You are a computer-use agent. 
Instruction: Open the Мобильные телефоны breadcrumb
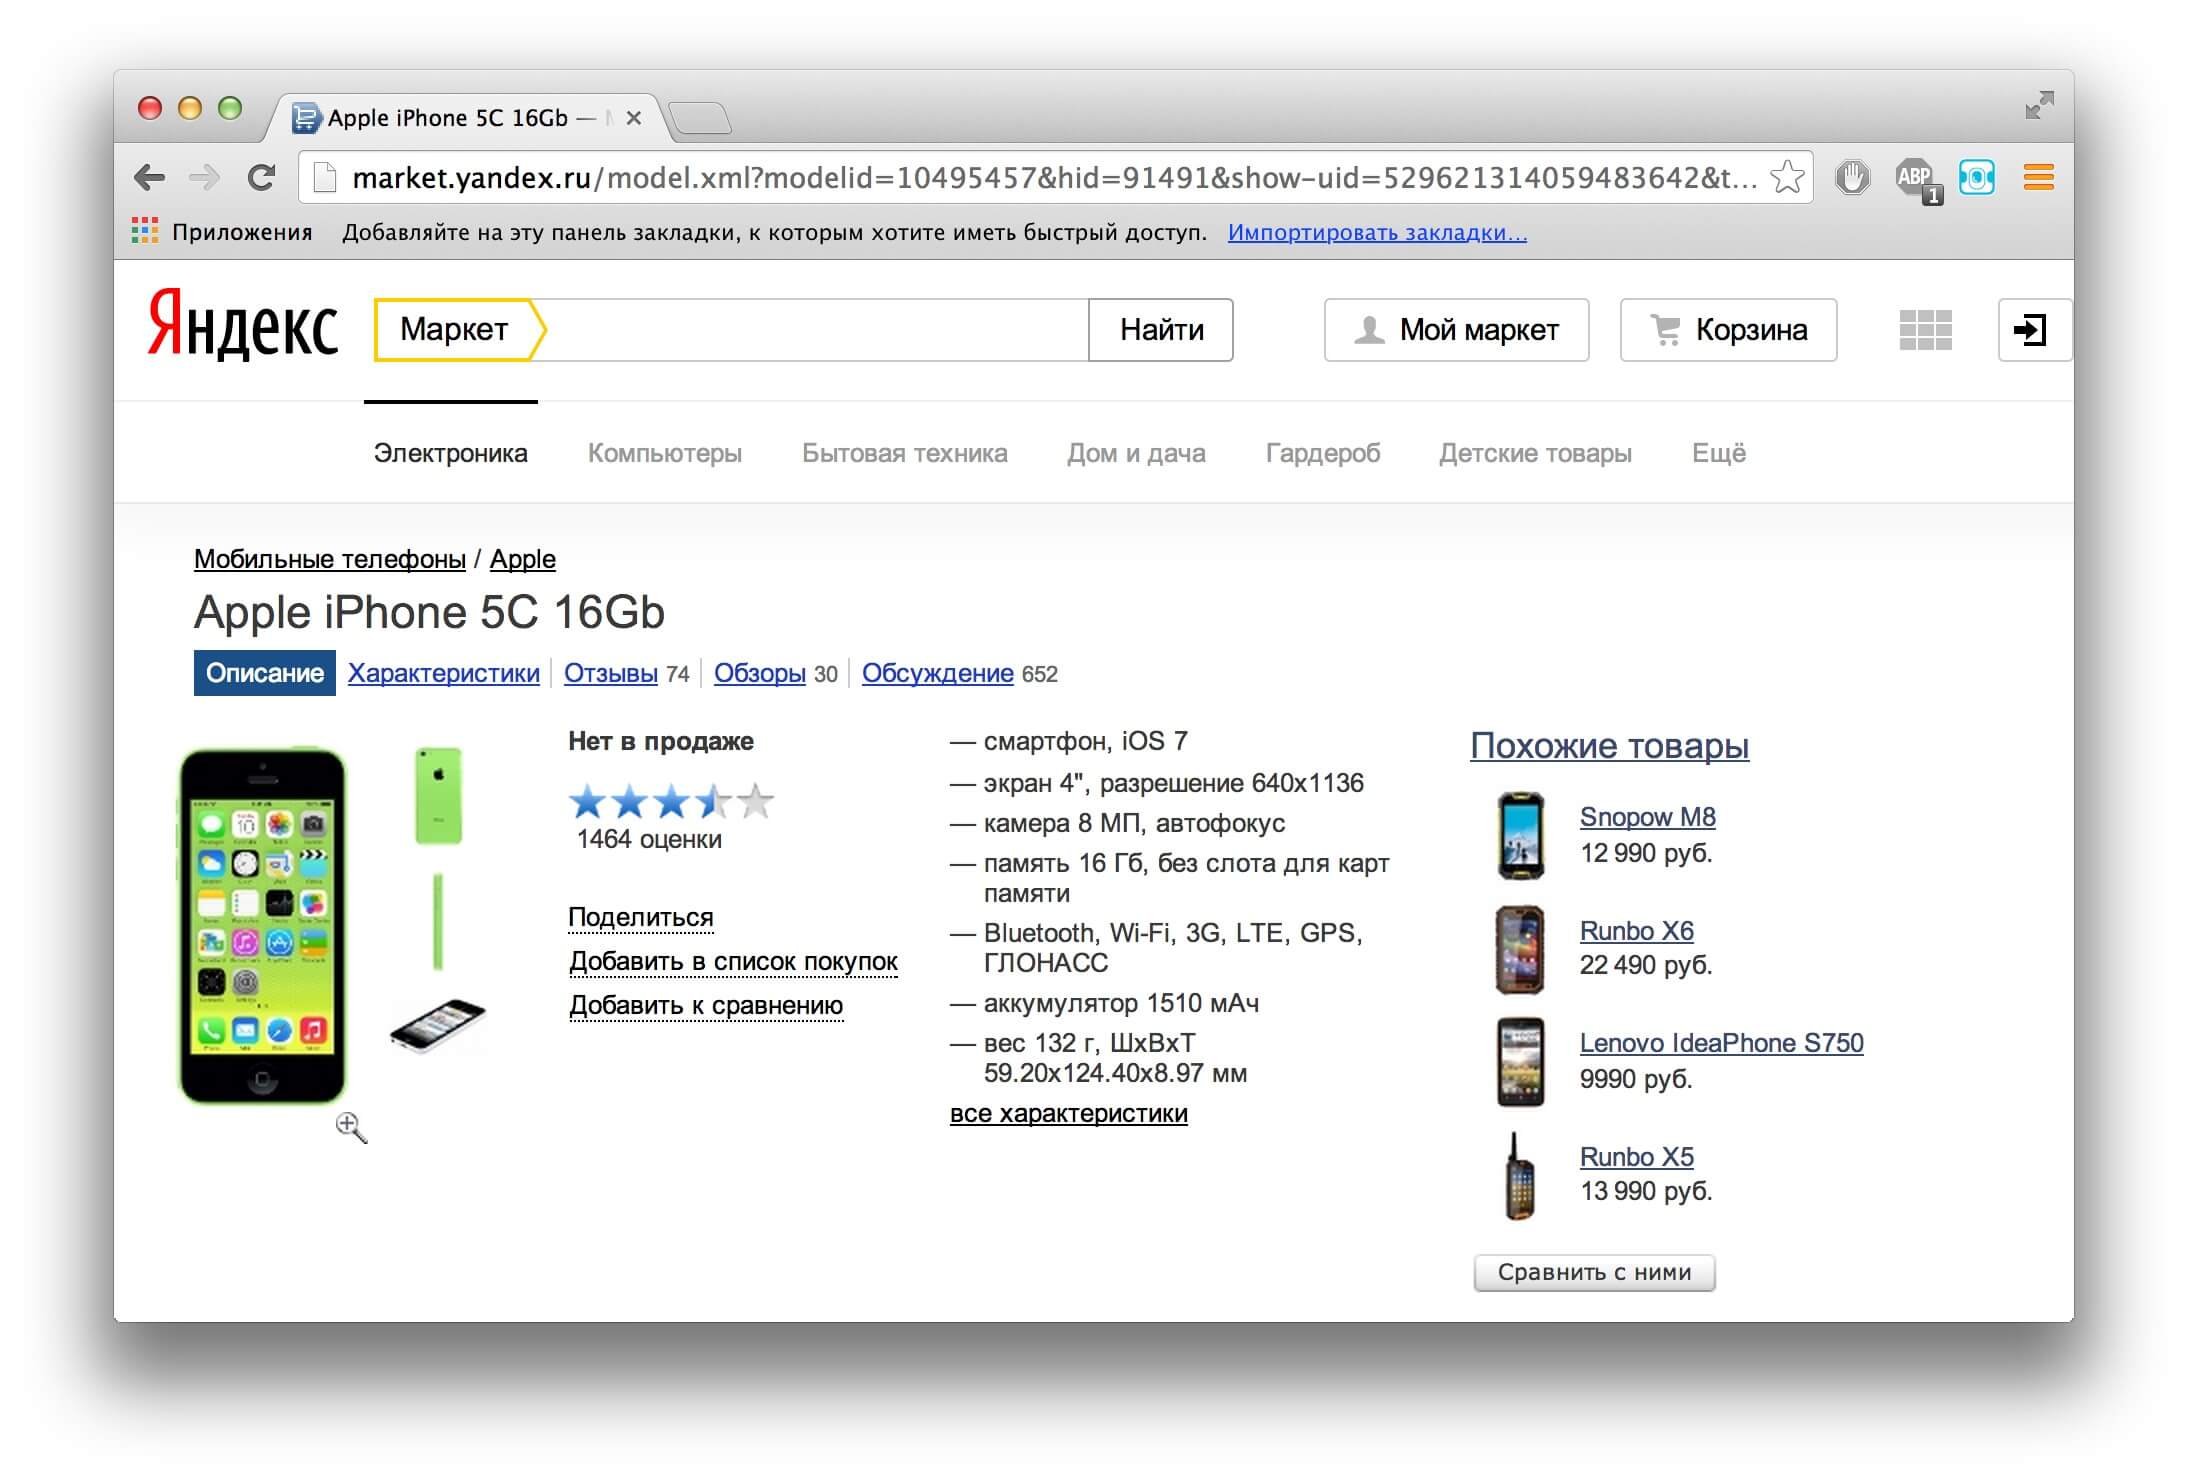tap(330, 559)
